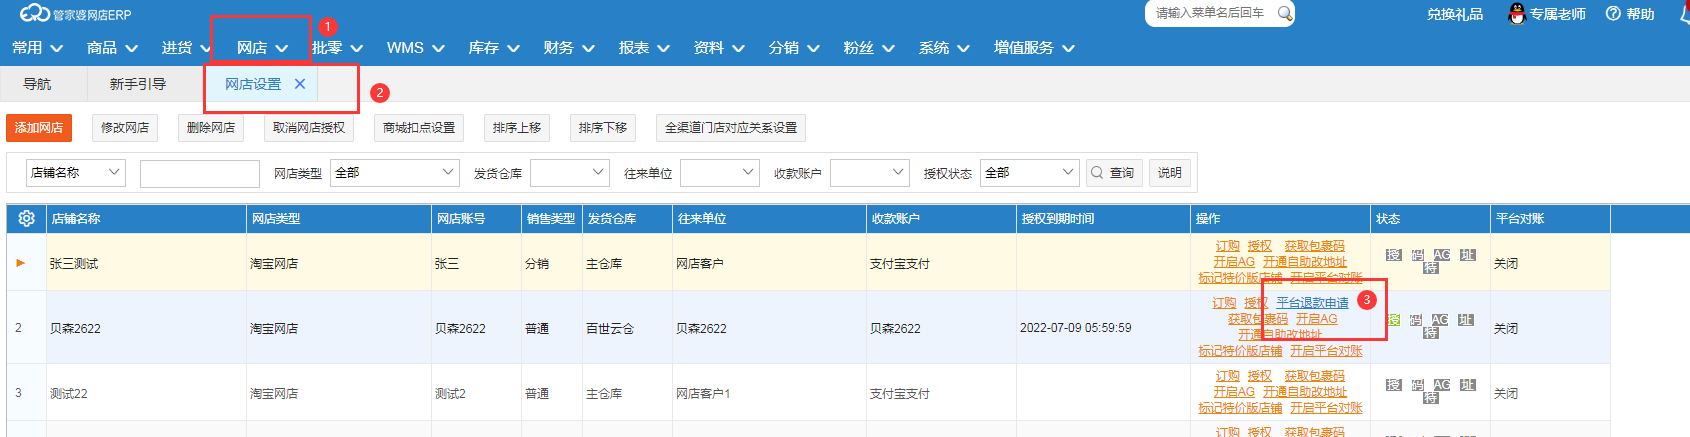This screenshot has width=1690, height=437.
Task: Open the 店铺名称 search field selector
Action: (76, 173)
